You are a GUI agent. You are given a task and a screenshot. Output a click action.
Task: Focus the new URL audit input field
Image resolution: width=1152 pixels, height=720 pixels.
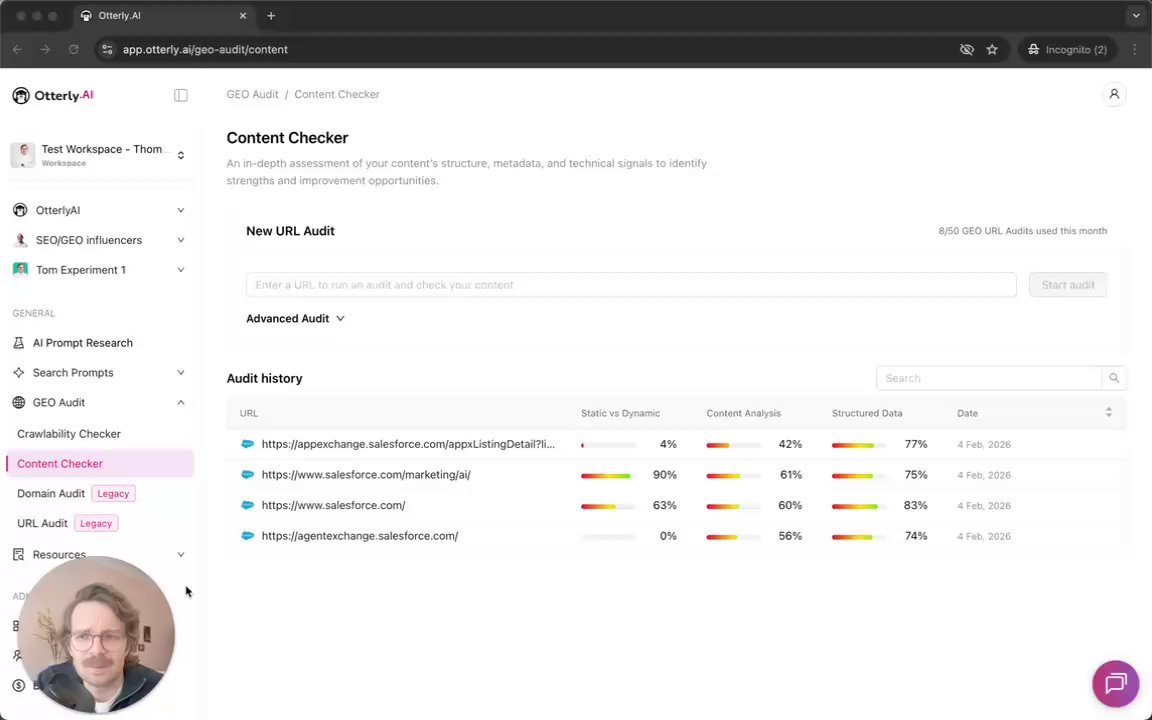630,285
